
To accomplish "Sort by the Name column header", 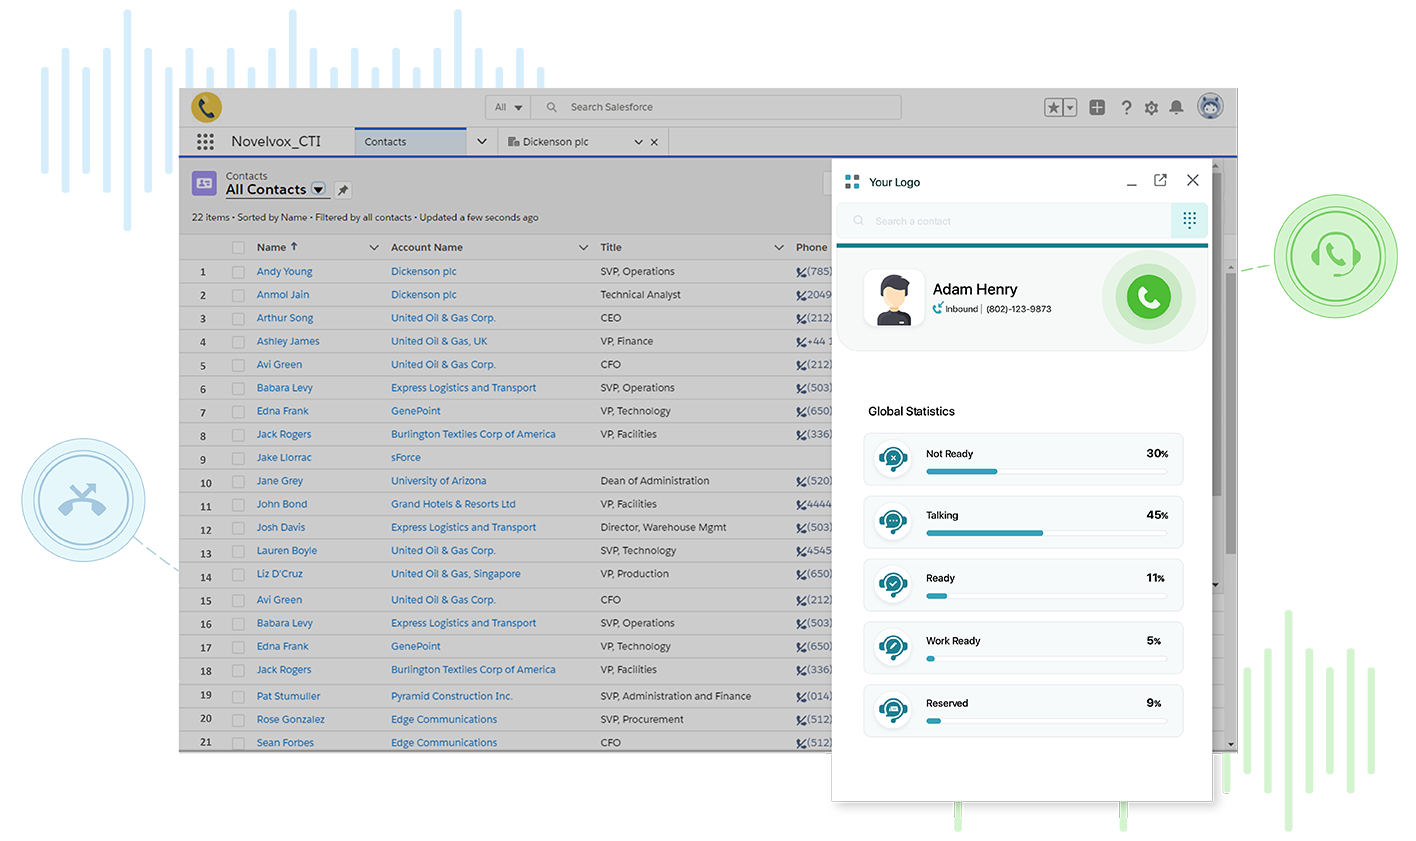I will [x=272, y=247].
